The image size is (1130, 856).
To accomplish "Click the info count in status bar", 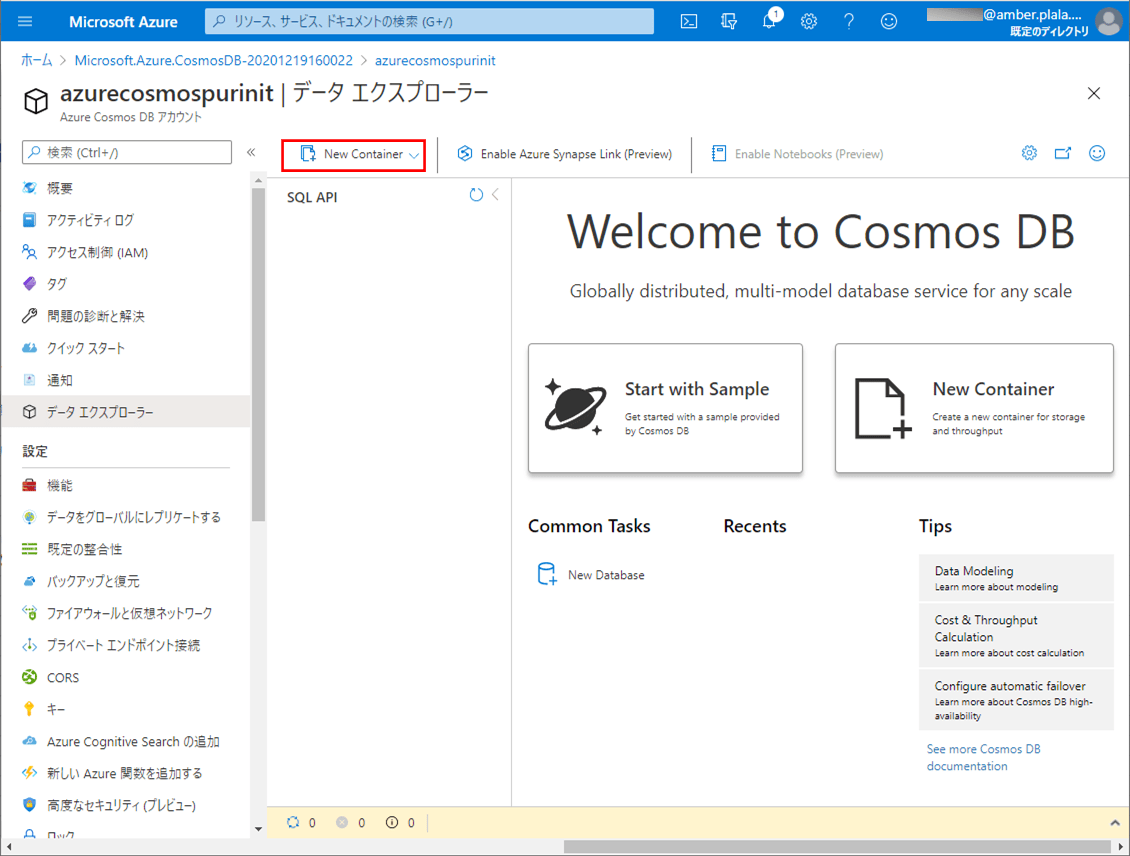I will coord(400,822).
